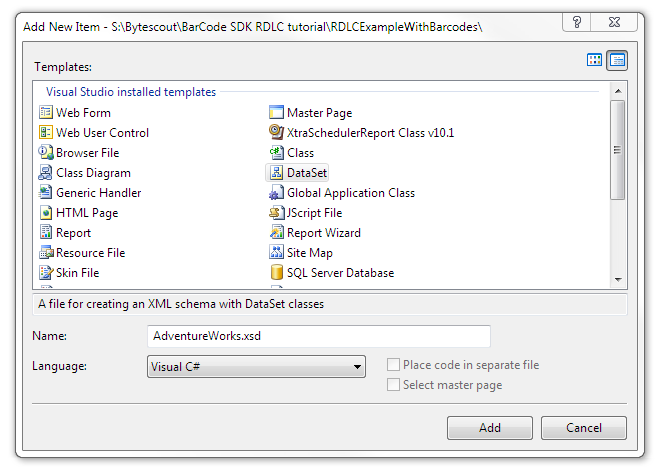Image resolution: width=657 pixels, height=469 pixels.
Task: Click the Add button
Action: (x=490, y=428)
